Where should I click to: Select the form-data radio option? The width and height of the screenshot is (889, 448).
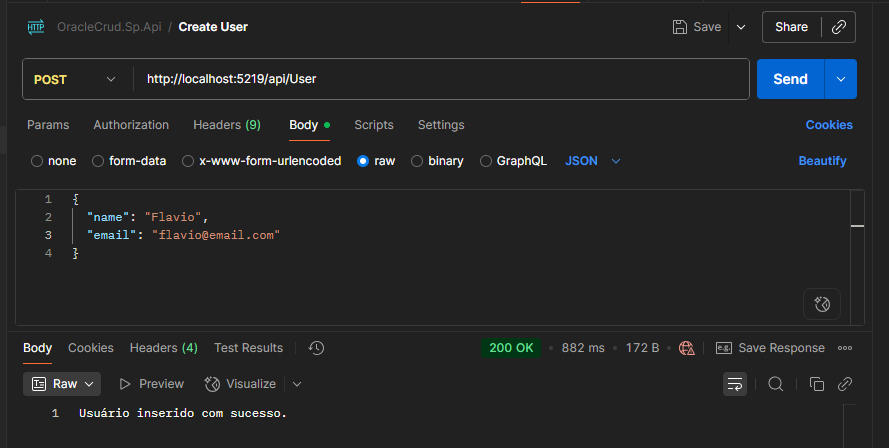click(x=98, y=161)
